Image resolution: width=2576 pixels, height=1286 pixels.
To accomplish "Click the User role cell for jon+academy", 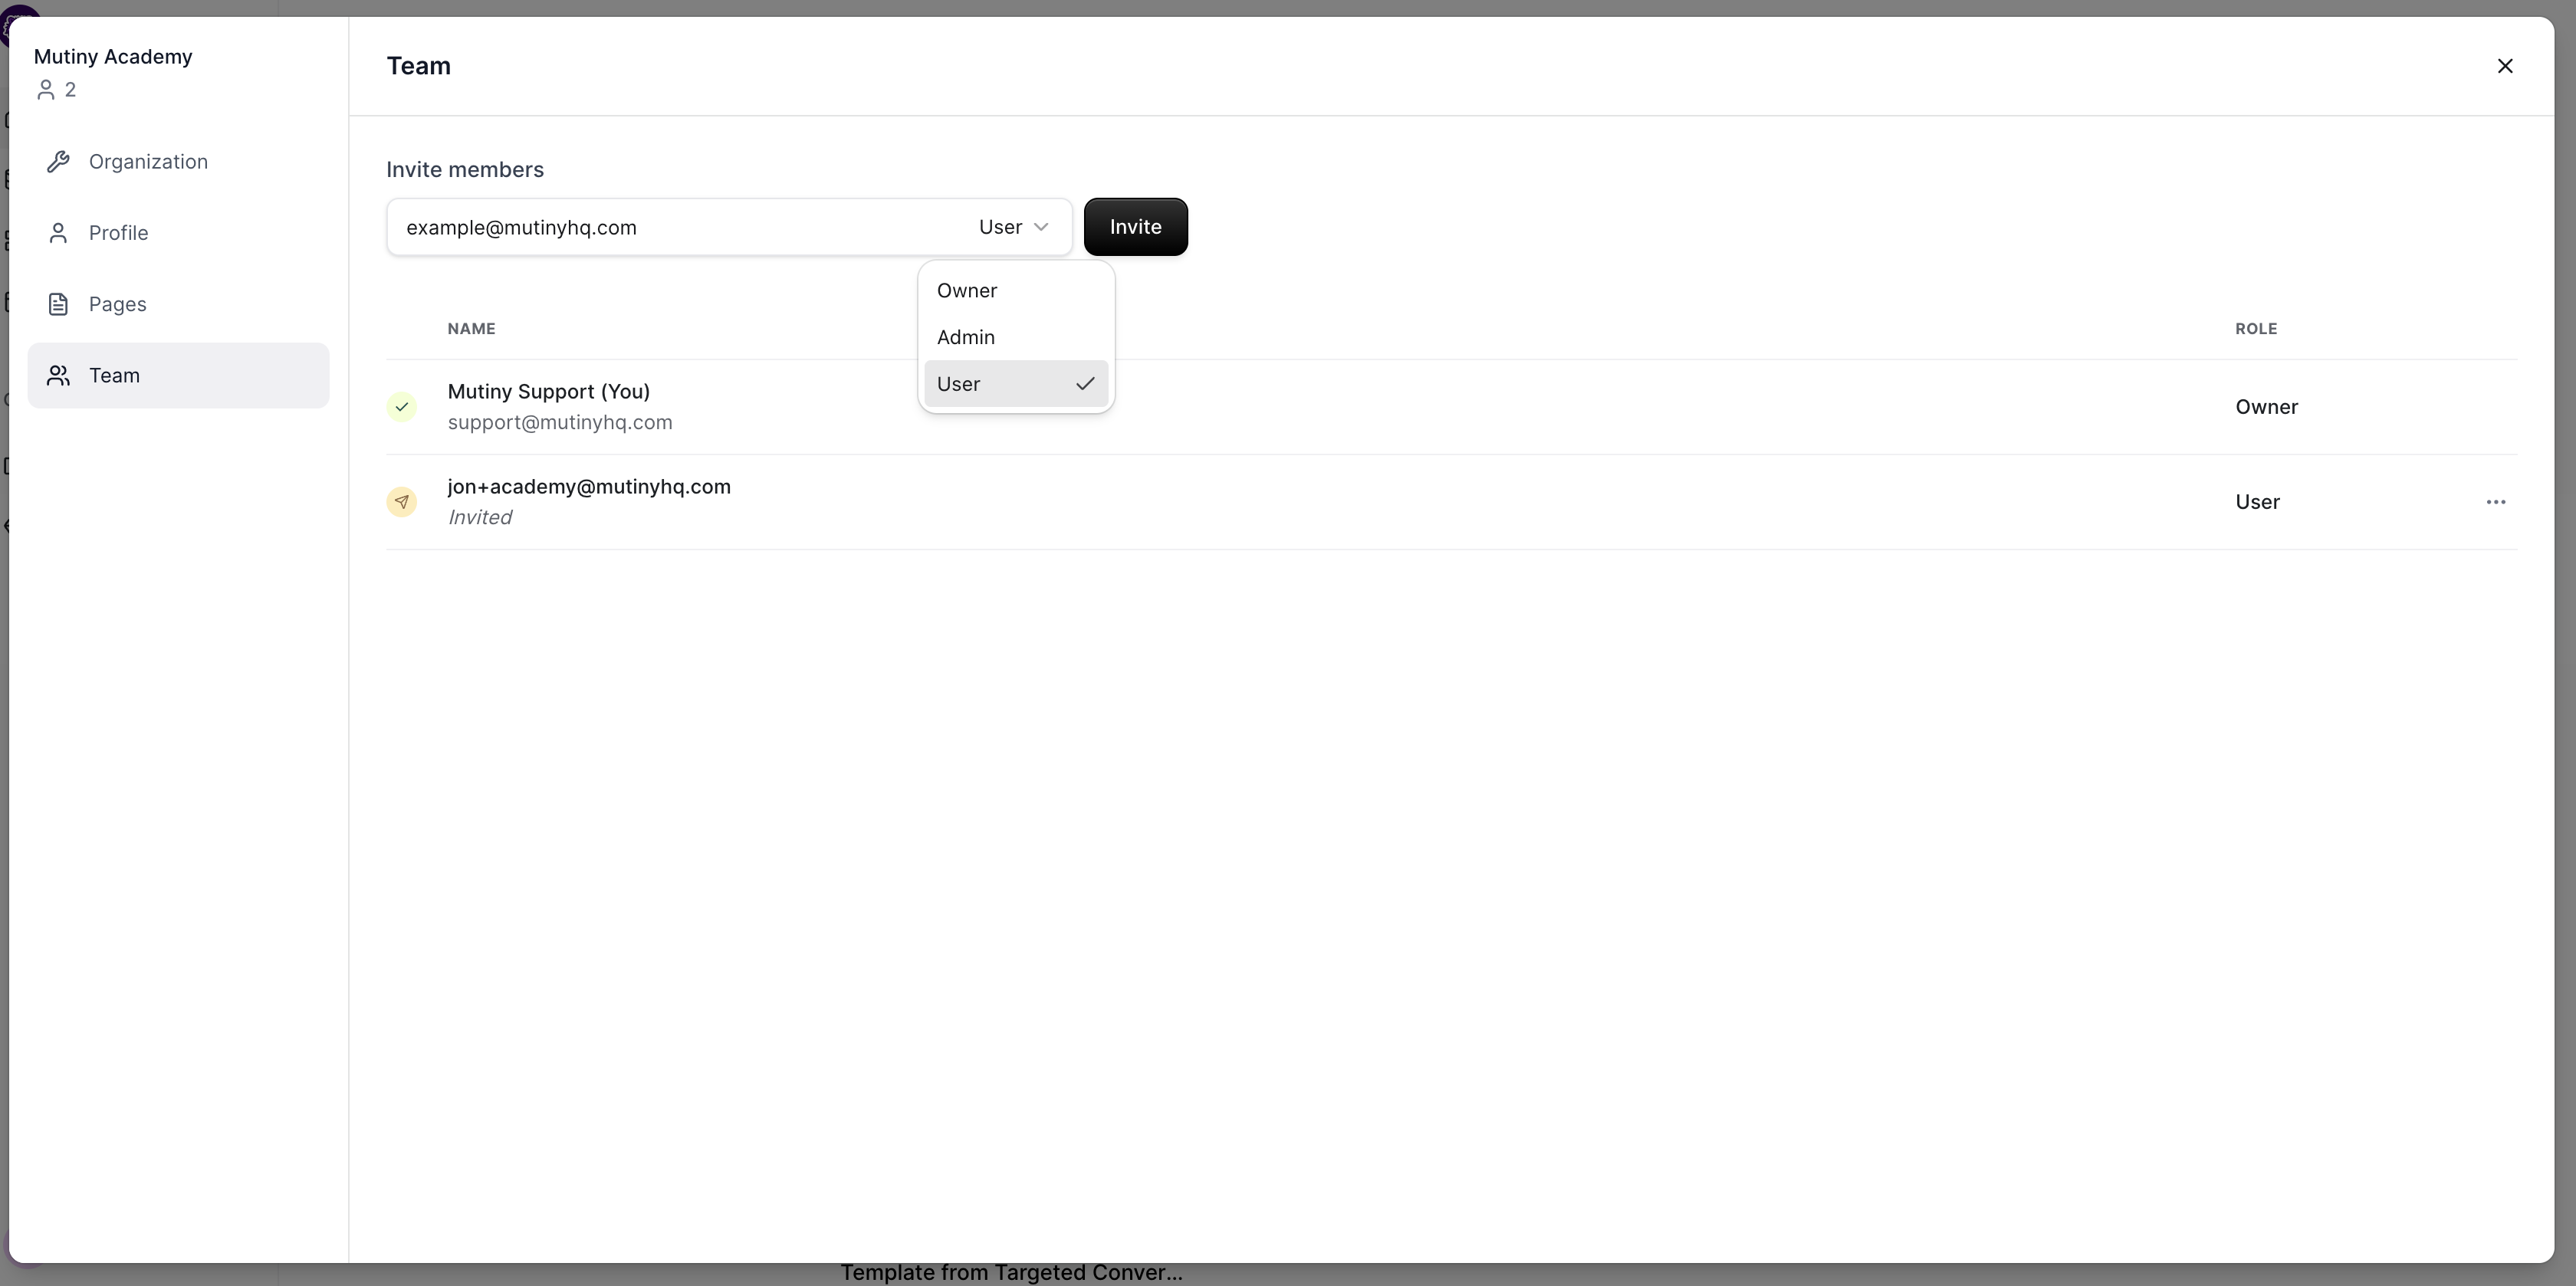I will click(2258, 502).
